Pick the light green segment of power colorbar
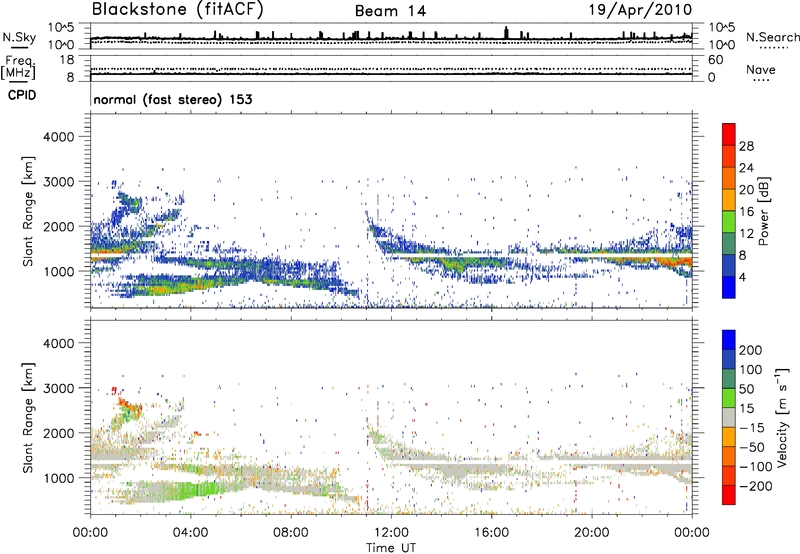800x554 pixels. (729, 222)
